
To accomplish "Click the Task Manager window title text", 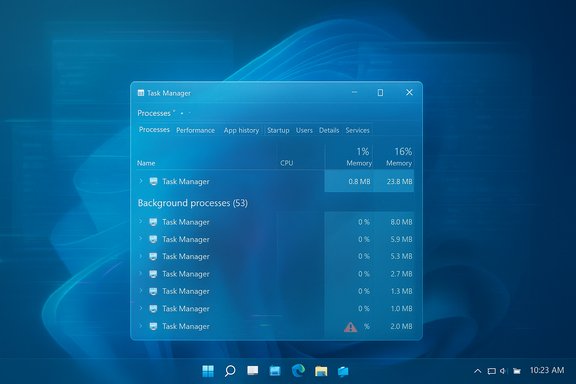I will pos(169,93).
